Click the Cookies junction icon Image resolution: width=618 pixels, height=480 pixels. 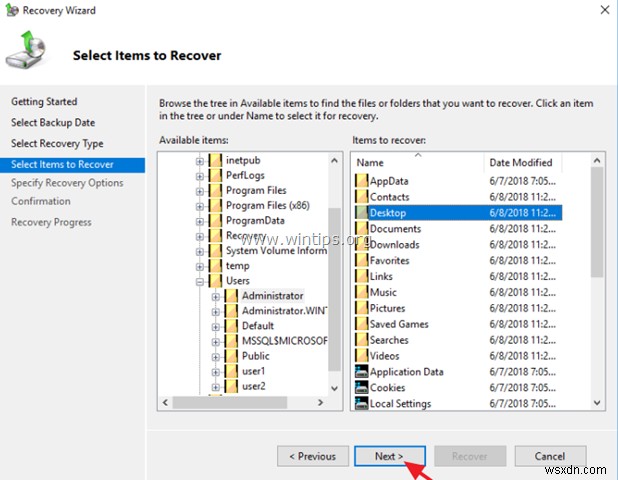[361, 387]
